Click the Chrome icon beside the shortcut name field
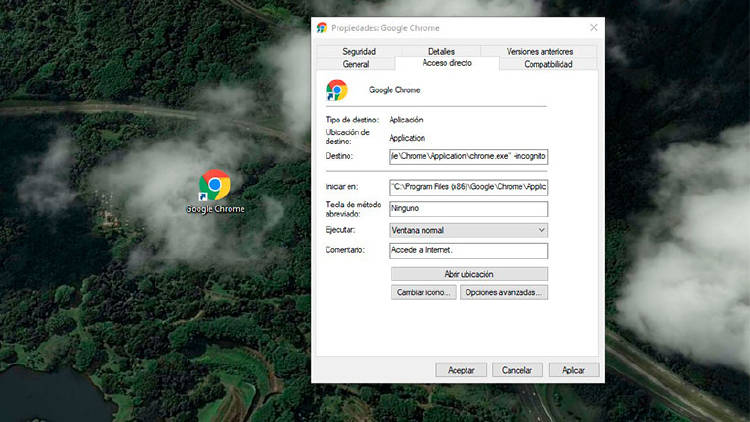The height and width of the screenshot is (422, 750). coord(337,91)
